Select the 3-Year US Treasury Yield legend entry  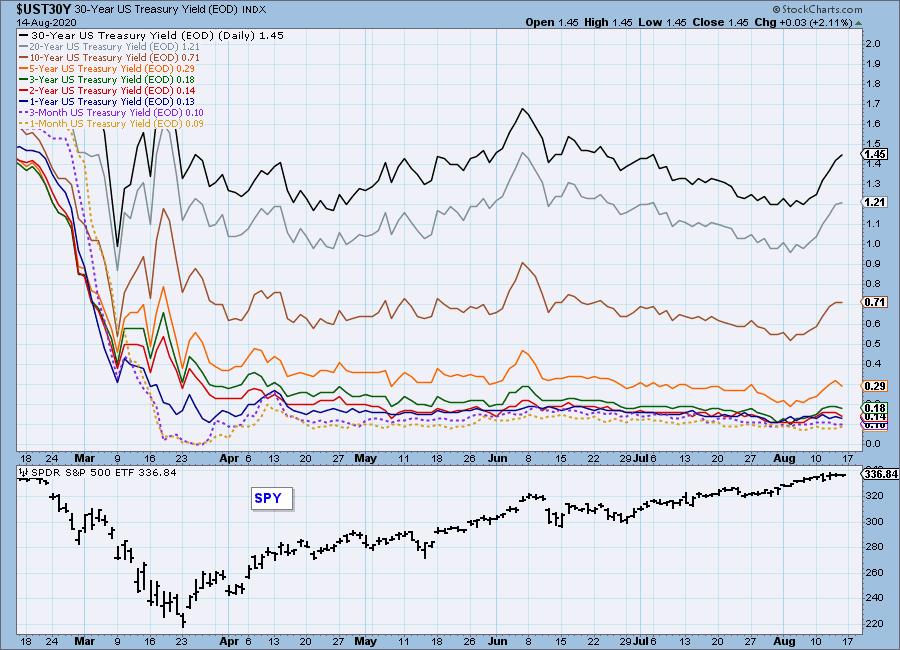107,79
